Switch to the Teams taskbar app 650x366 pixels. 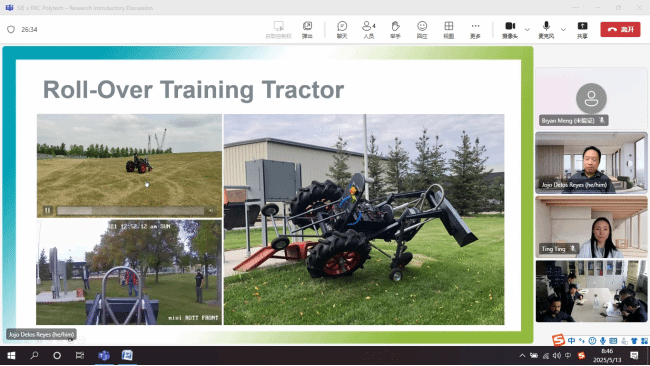coord(104,355)
